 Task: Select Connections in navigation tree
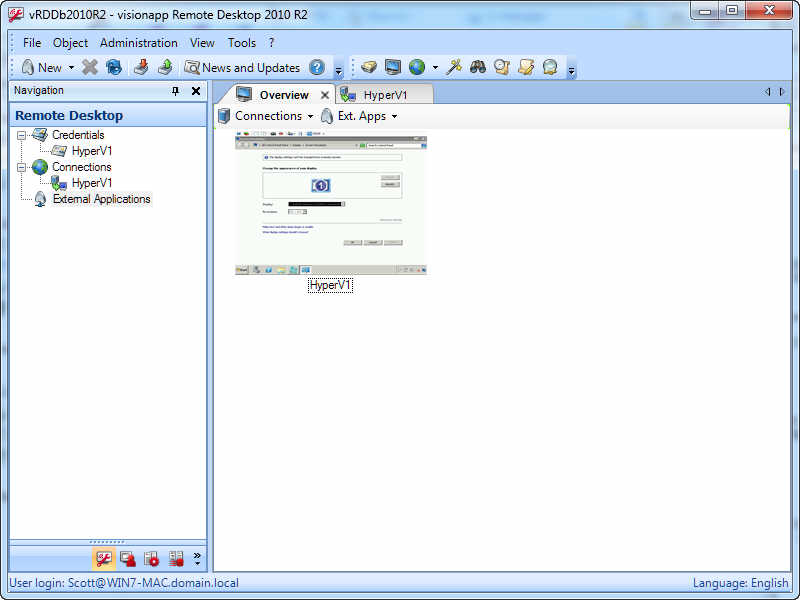point(82,167)
